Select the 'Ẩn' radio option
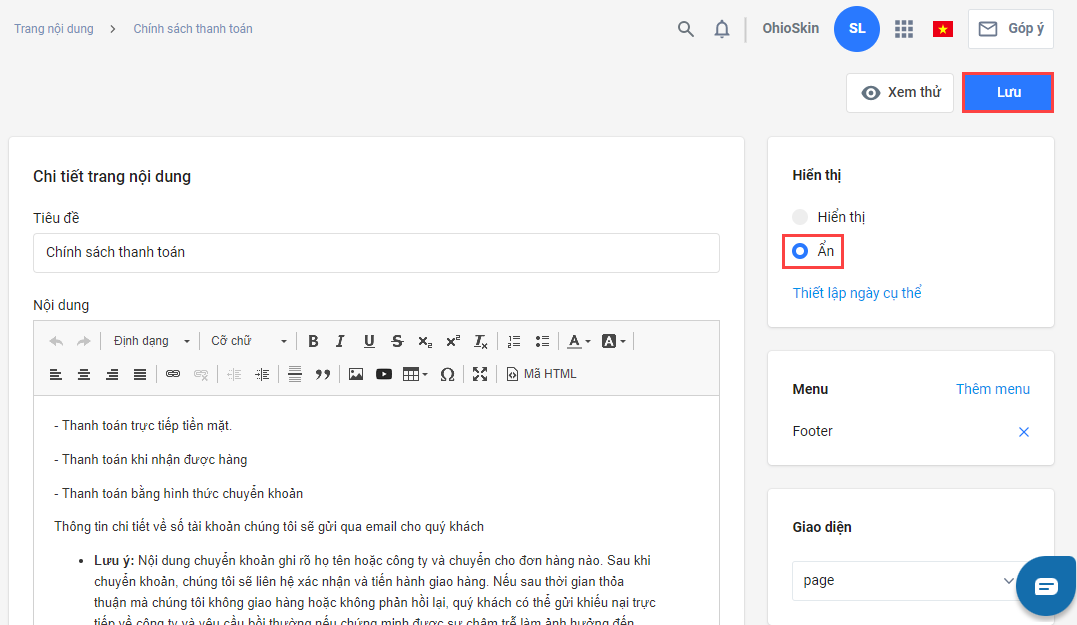Image resolution: width=1077 pixels, height=625 pixels. click(x=800, y=251)
